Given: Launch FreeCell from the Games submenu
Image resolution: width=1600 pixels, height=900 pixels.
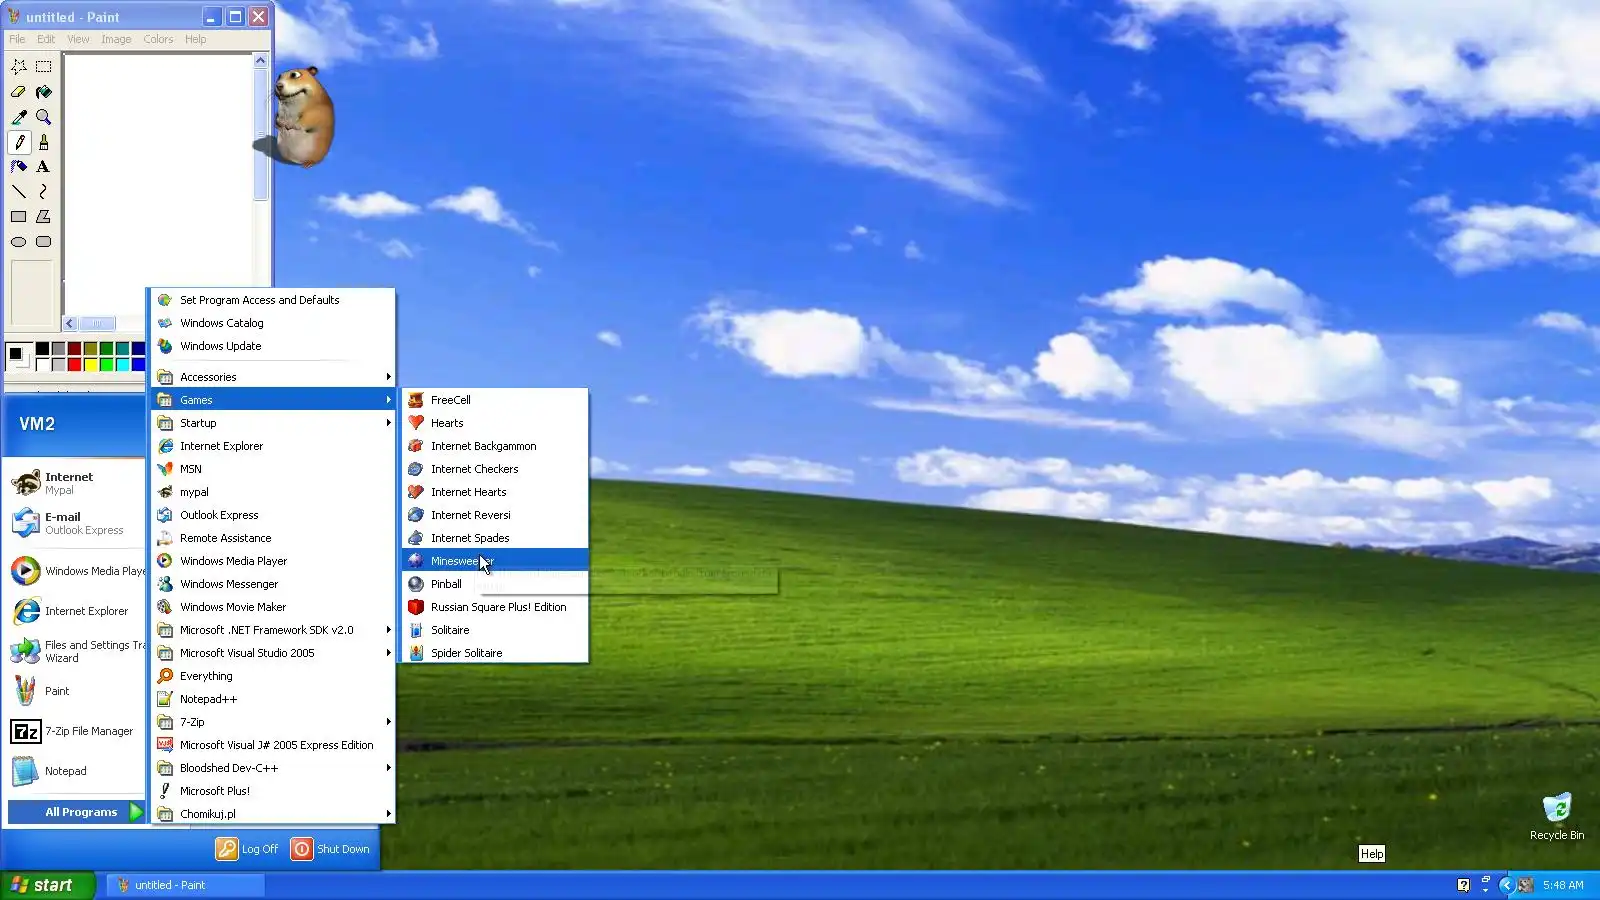Looking at the screenshot, I should (495, 400).
